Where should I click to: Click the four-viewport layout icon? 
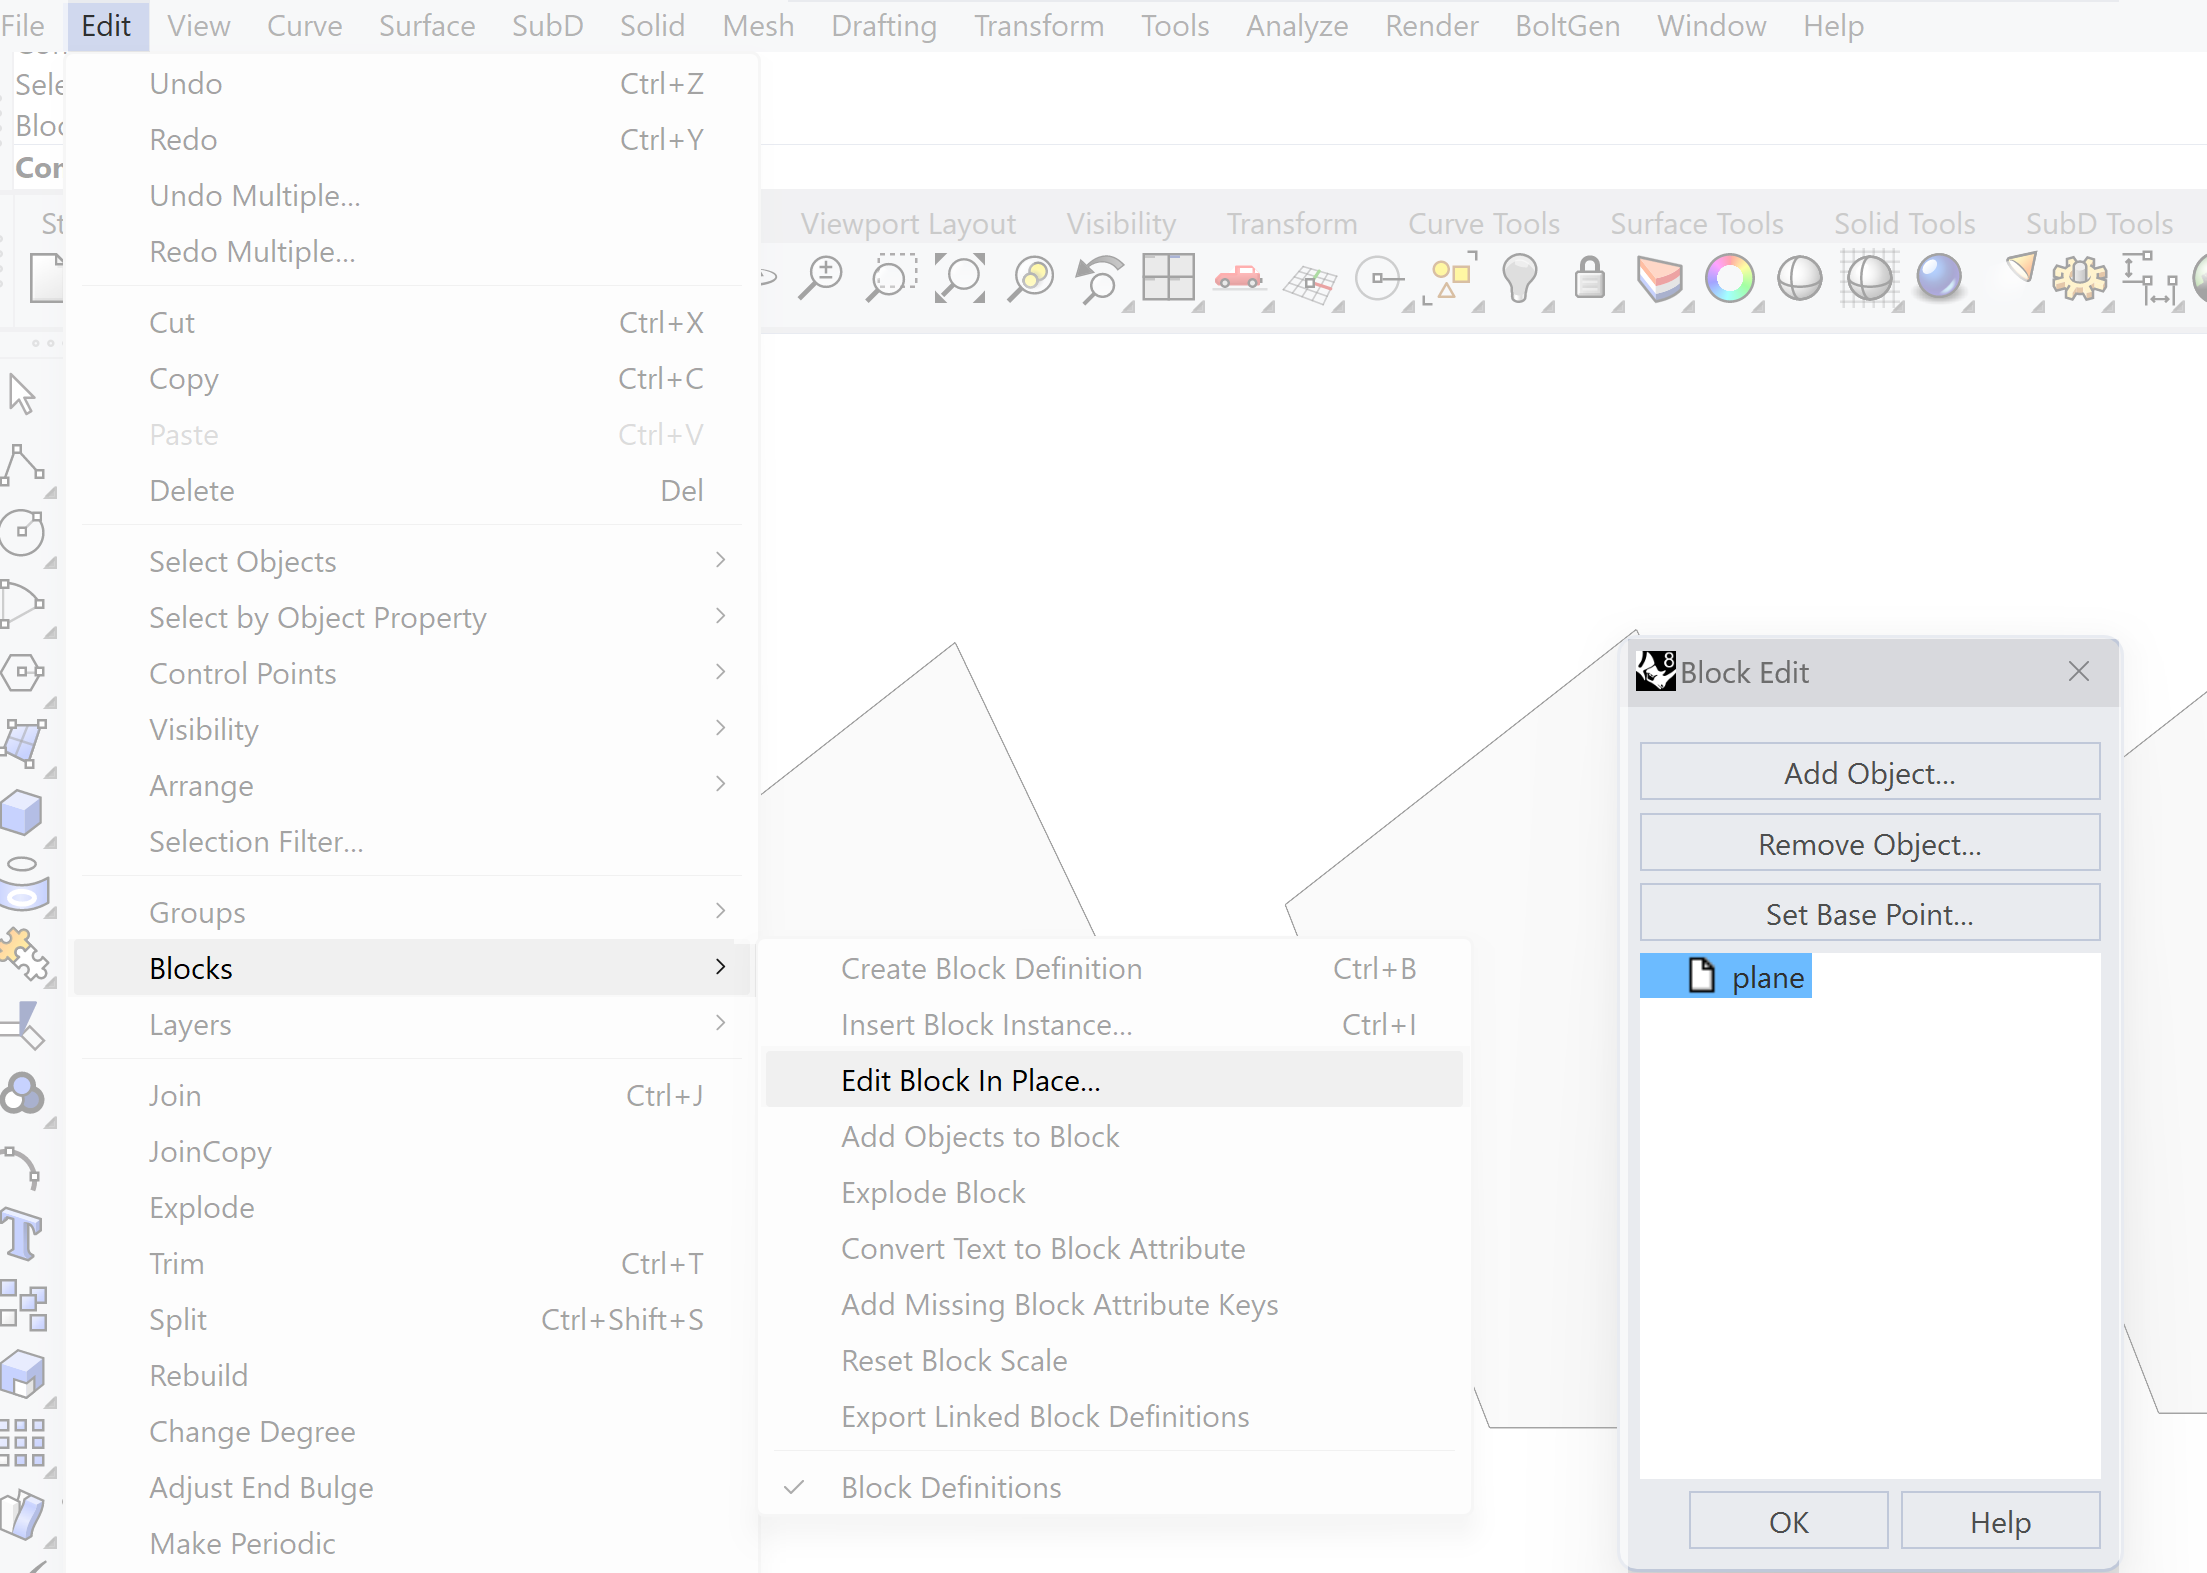click(x=1168, y=277)
